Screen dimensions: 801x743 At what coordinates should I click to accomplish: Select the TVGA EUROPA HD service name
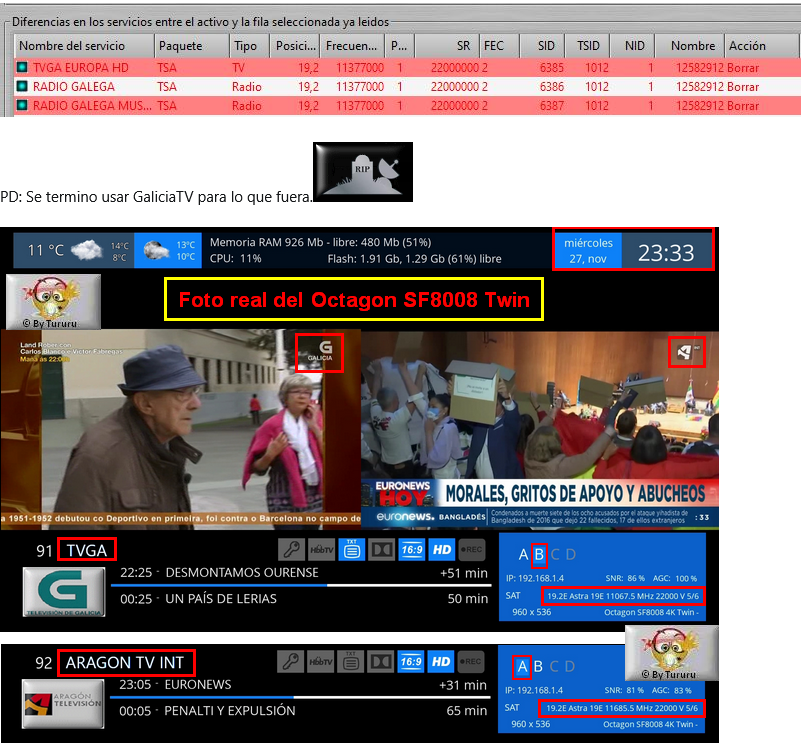[81, 67]
